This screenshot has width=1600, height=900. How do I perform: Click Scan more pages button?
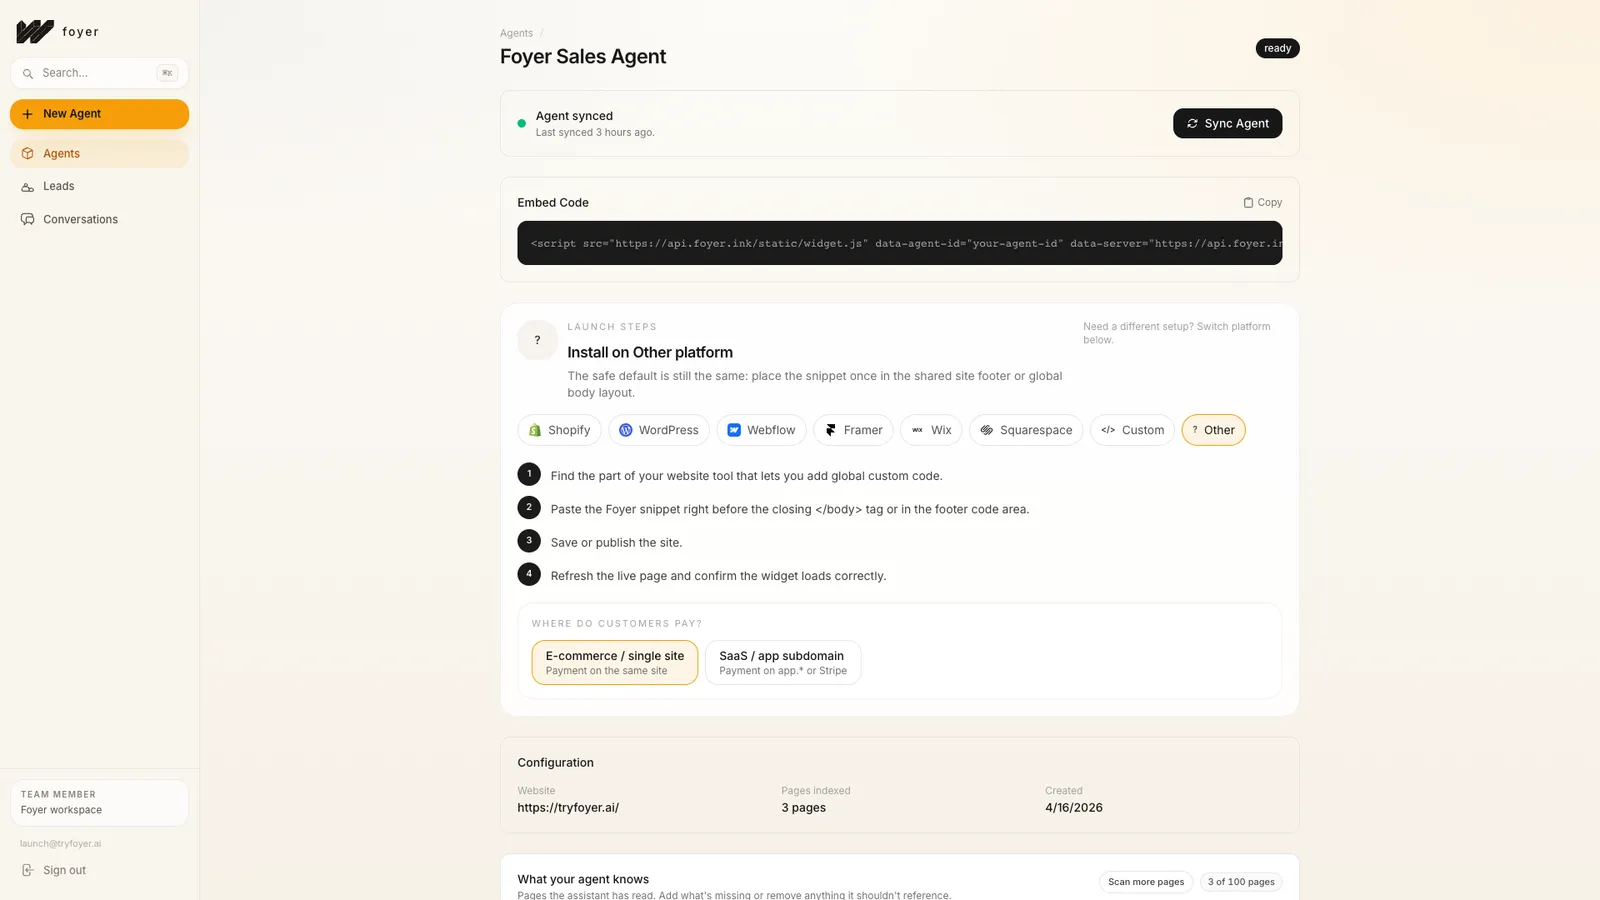(1146, 882)
